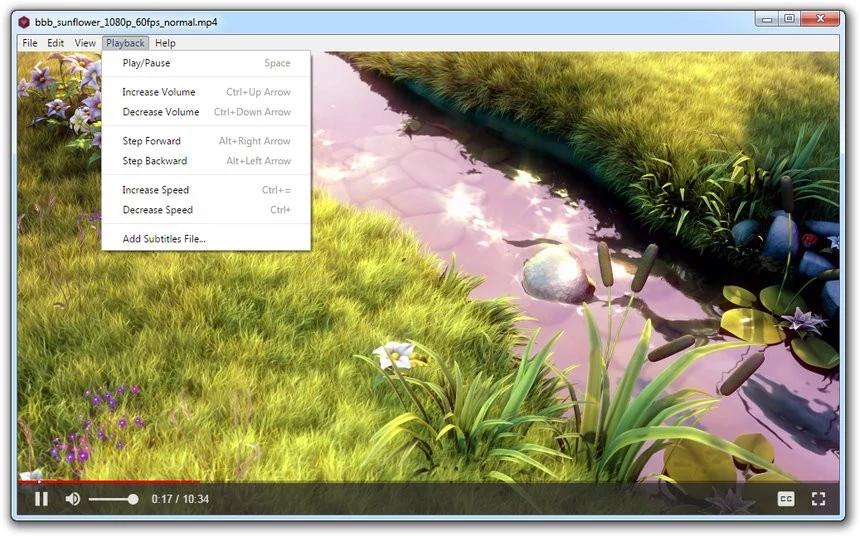This screenshot has height=537, width=860.
Task: Mute audio with the speaker icon
Action: [x=72, y=499]
